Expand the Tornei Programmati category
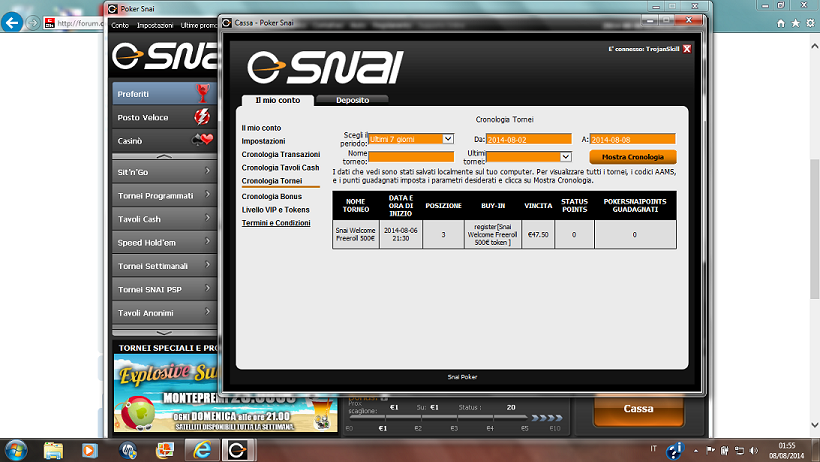Viewport: 820px width, 462px height. pos(164,195)
